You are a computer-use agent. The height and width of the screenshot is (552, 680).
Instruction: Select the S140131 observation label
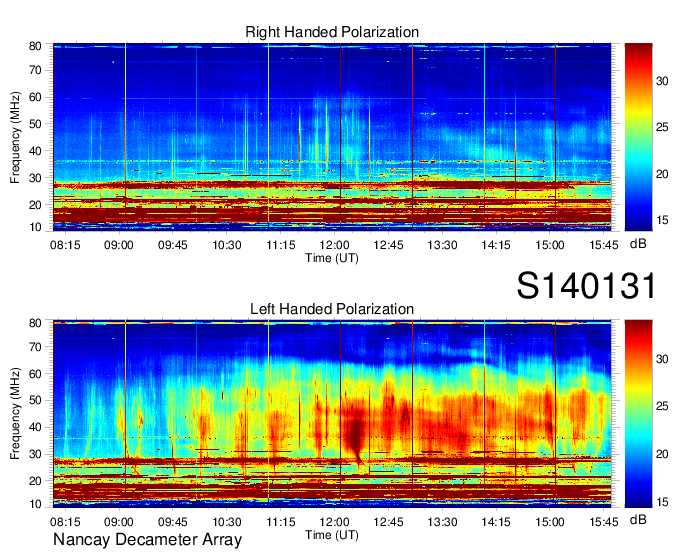pyautogui.click(x=586, y=286)
